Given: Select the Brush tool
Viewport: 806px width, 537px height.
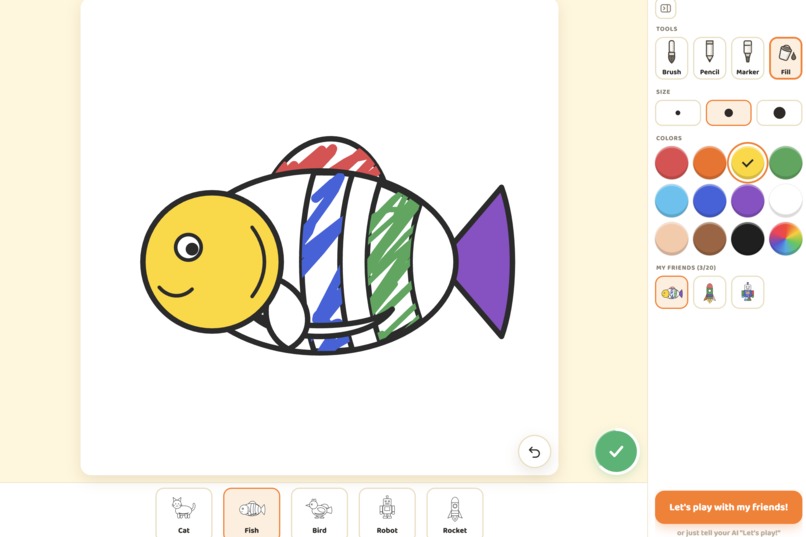Looking at the screenshot, I should [671, 58].
